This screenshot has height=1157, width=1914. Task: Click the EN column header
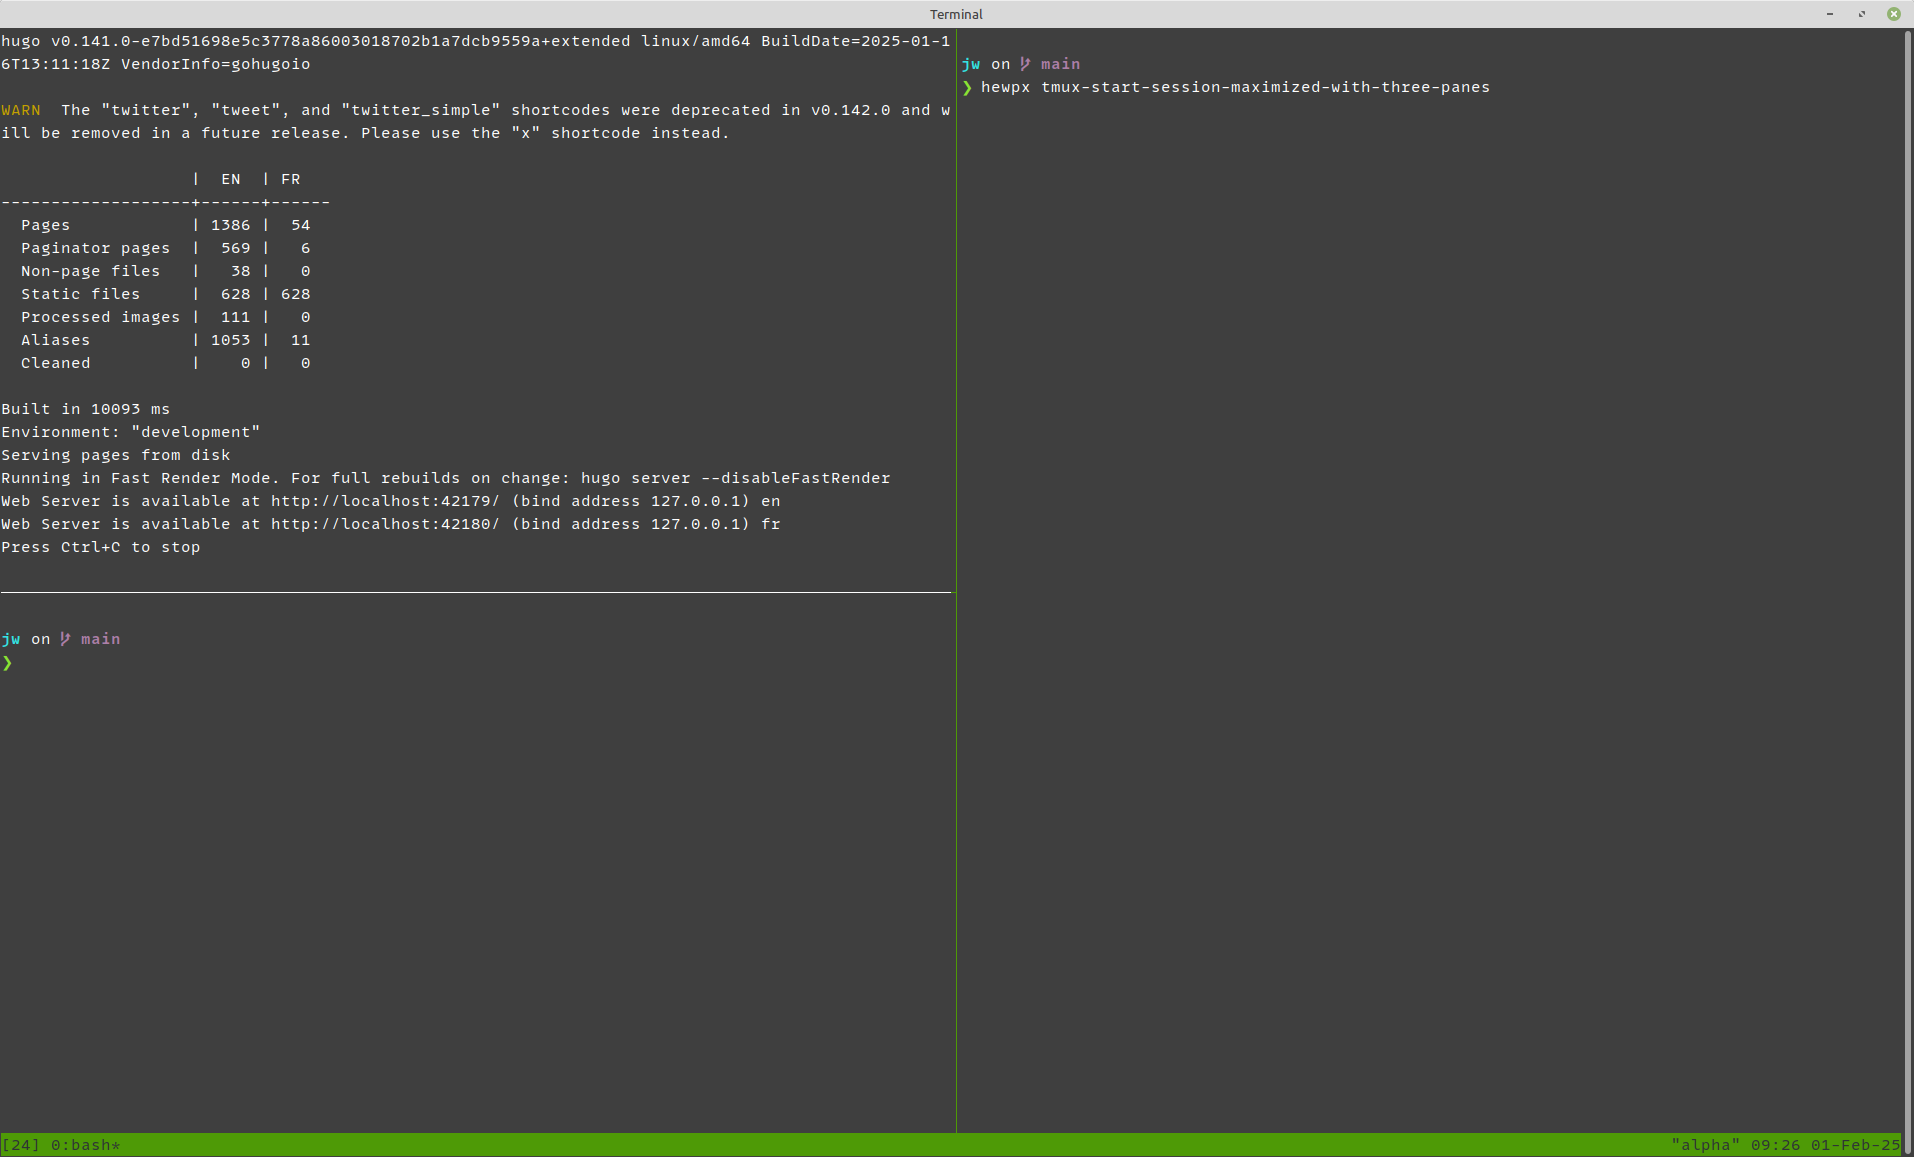coord(231,179)
